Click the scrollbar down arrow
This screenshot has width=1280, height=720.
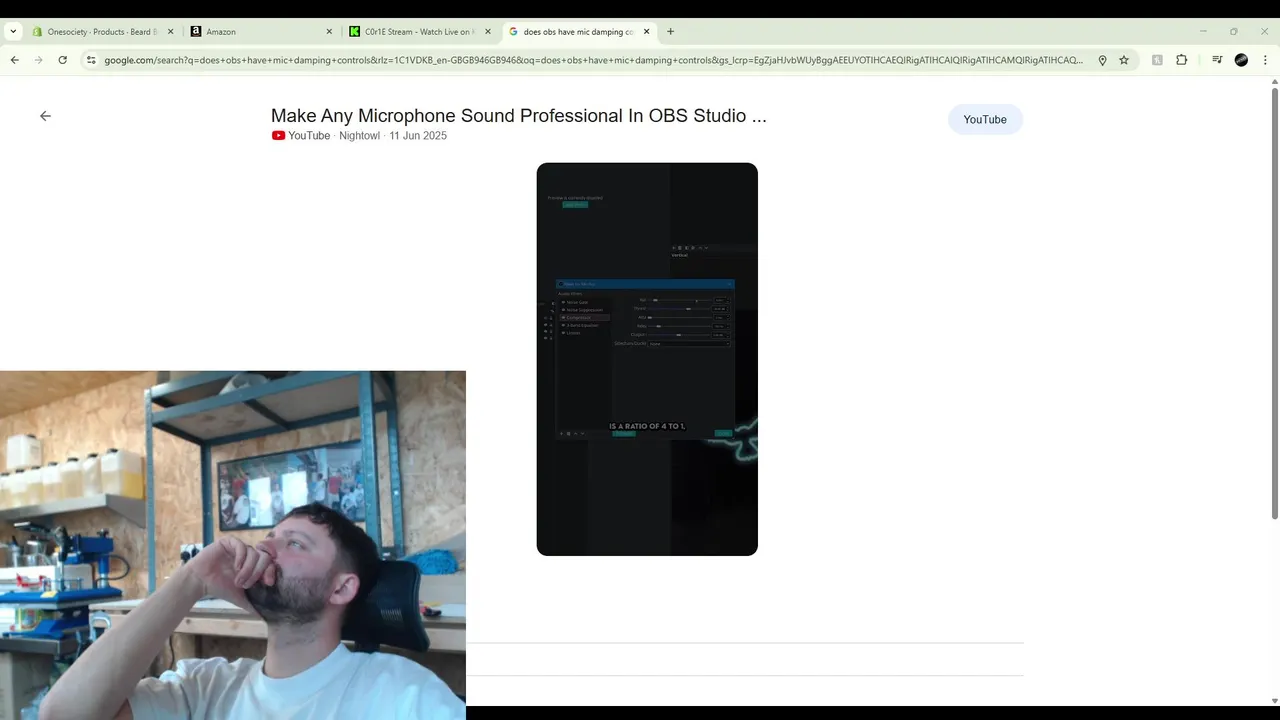(1275, 701)
